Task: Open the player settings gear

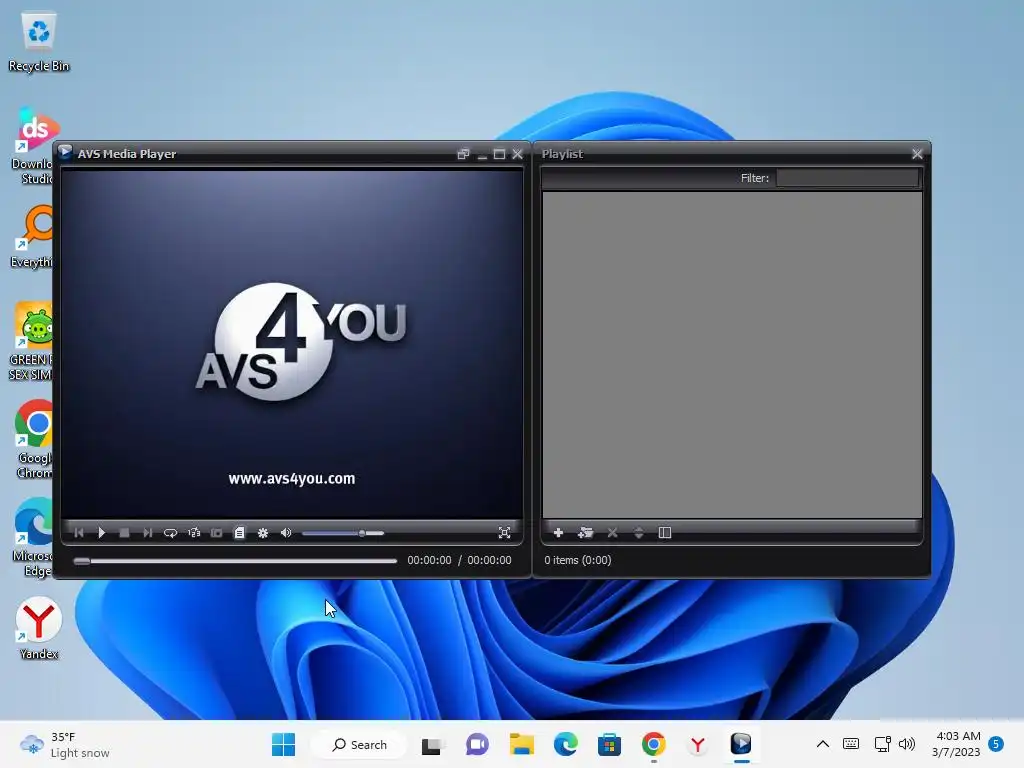Action: [x=263, y=533]
